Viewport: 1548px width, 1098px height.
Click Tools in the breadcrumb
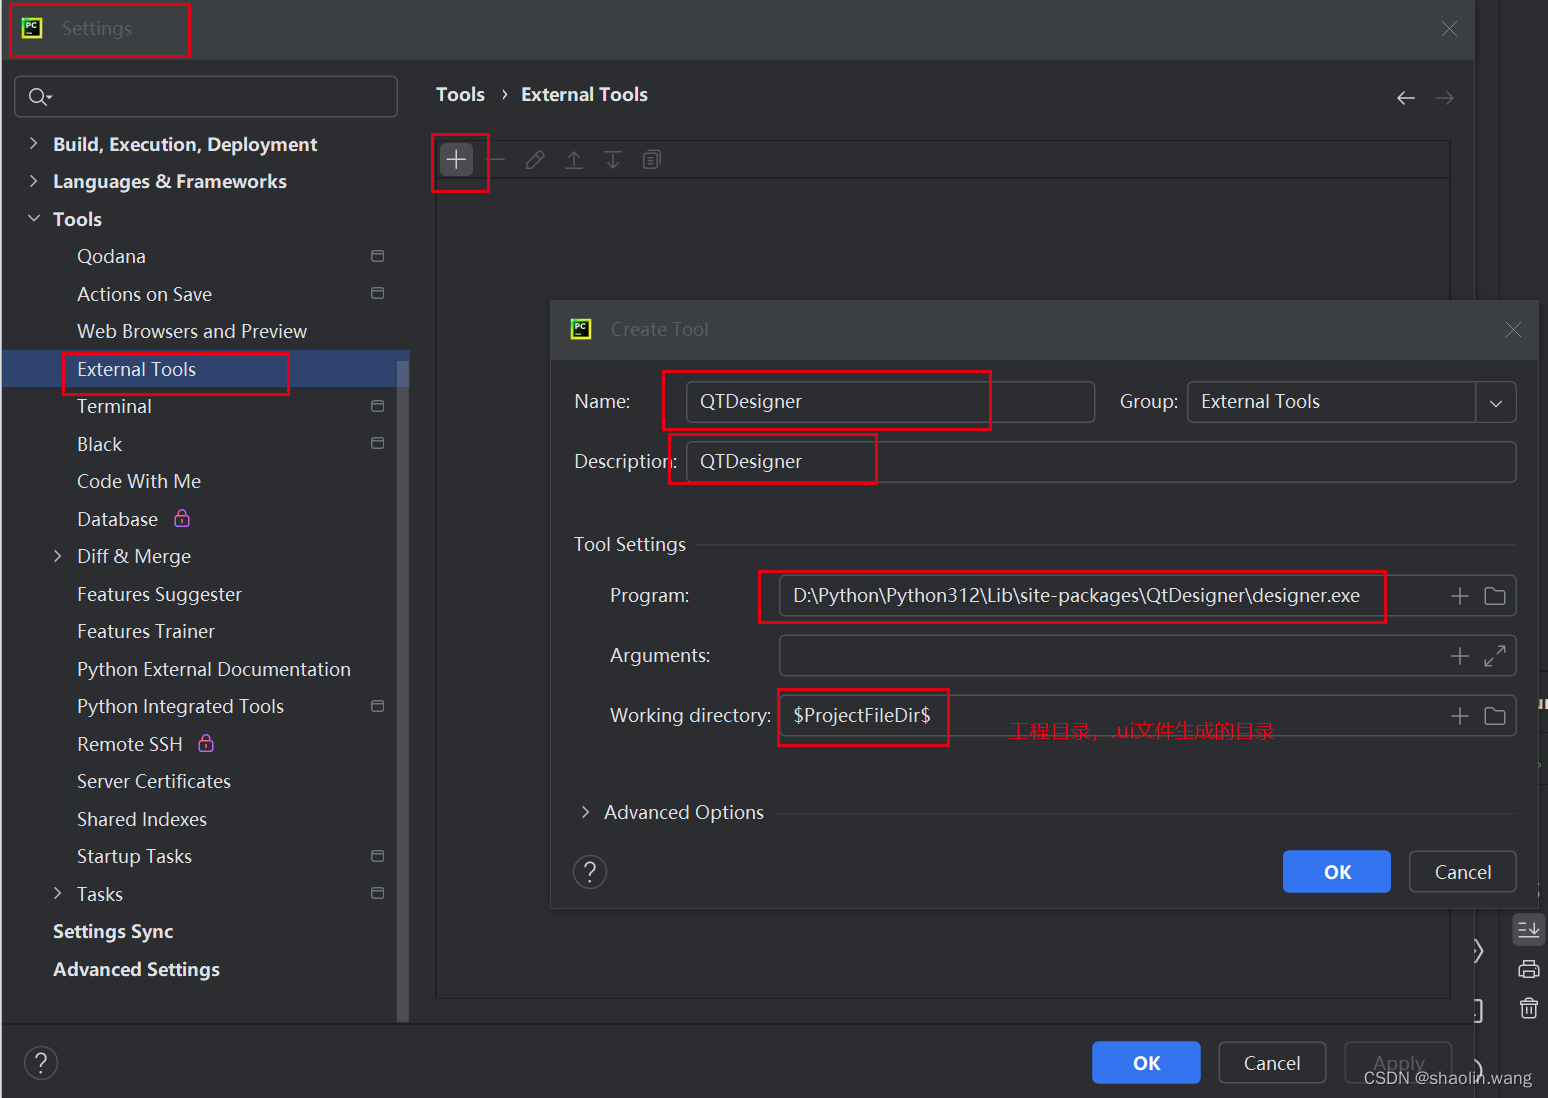pos(460,94)
